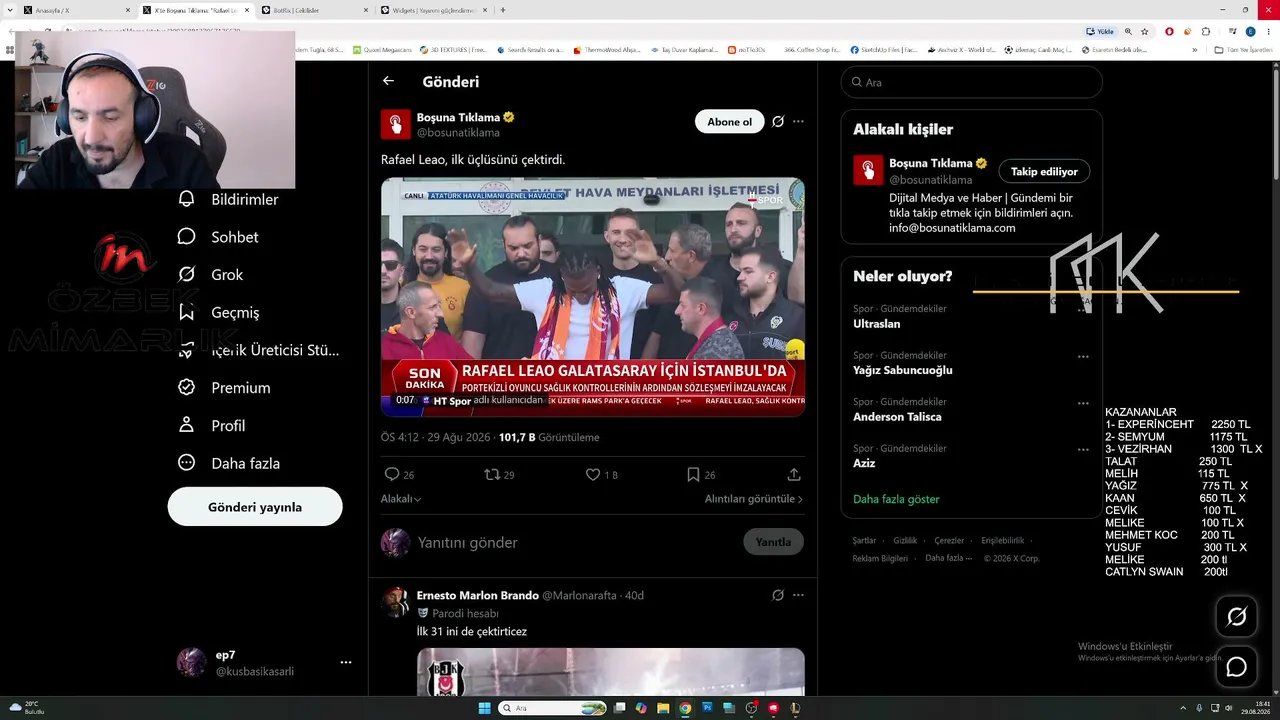Open Boşuna Tıklama's avatar on the post
Viewport: 1280px width, 720px height.
click(x=396, y=124)
